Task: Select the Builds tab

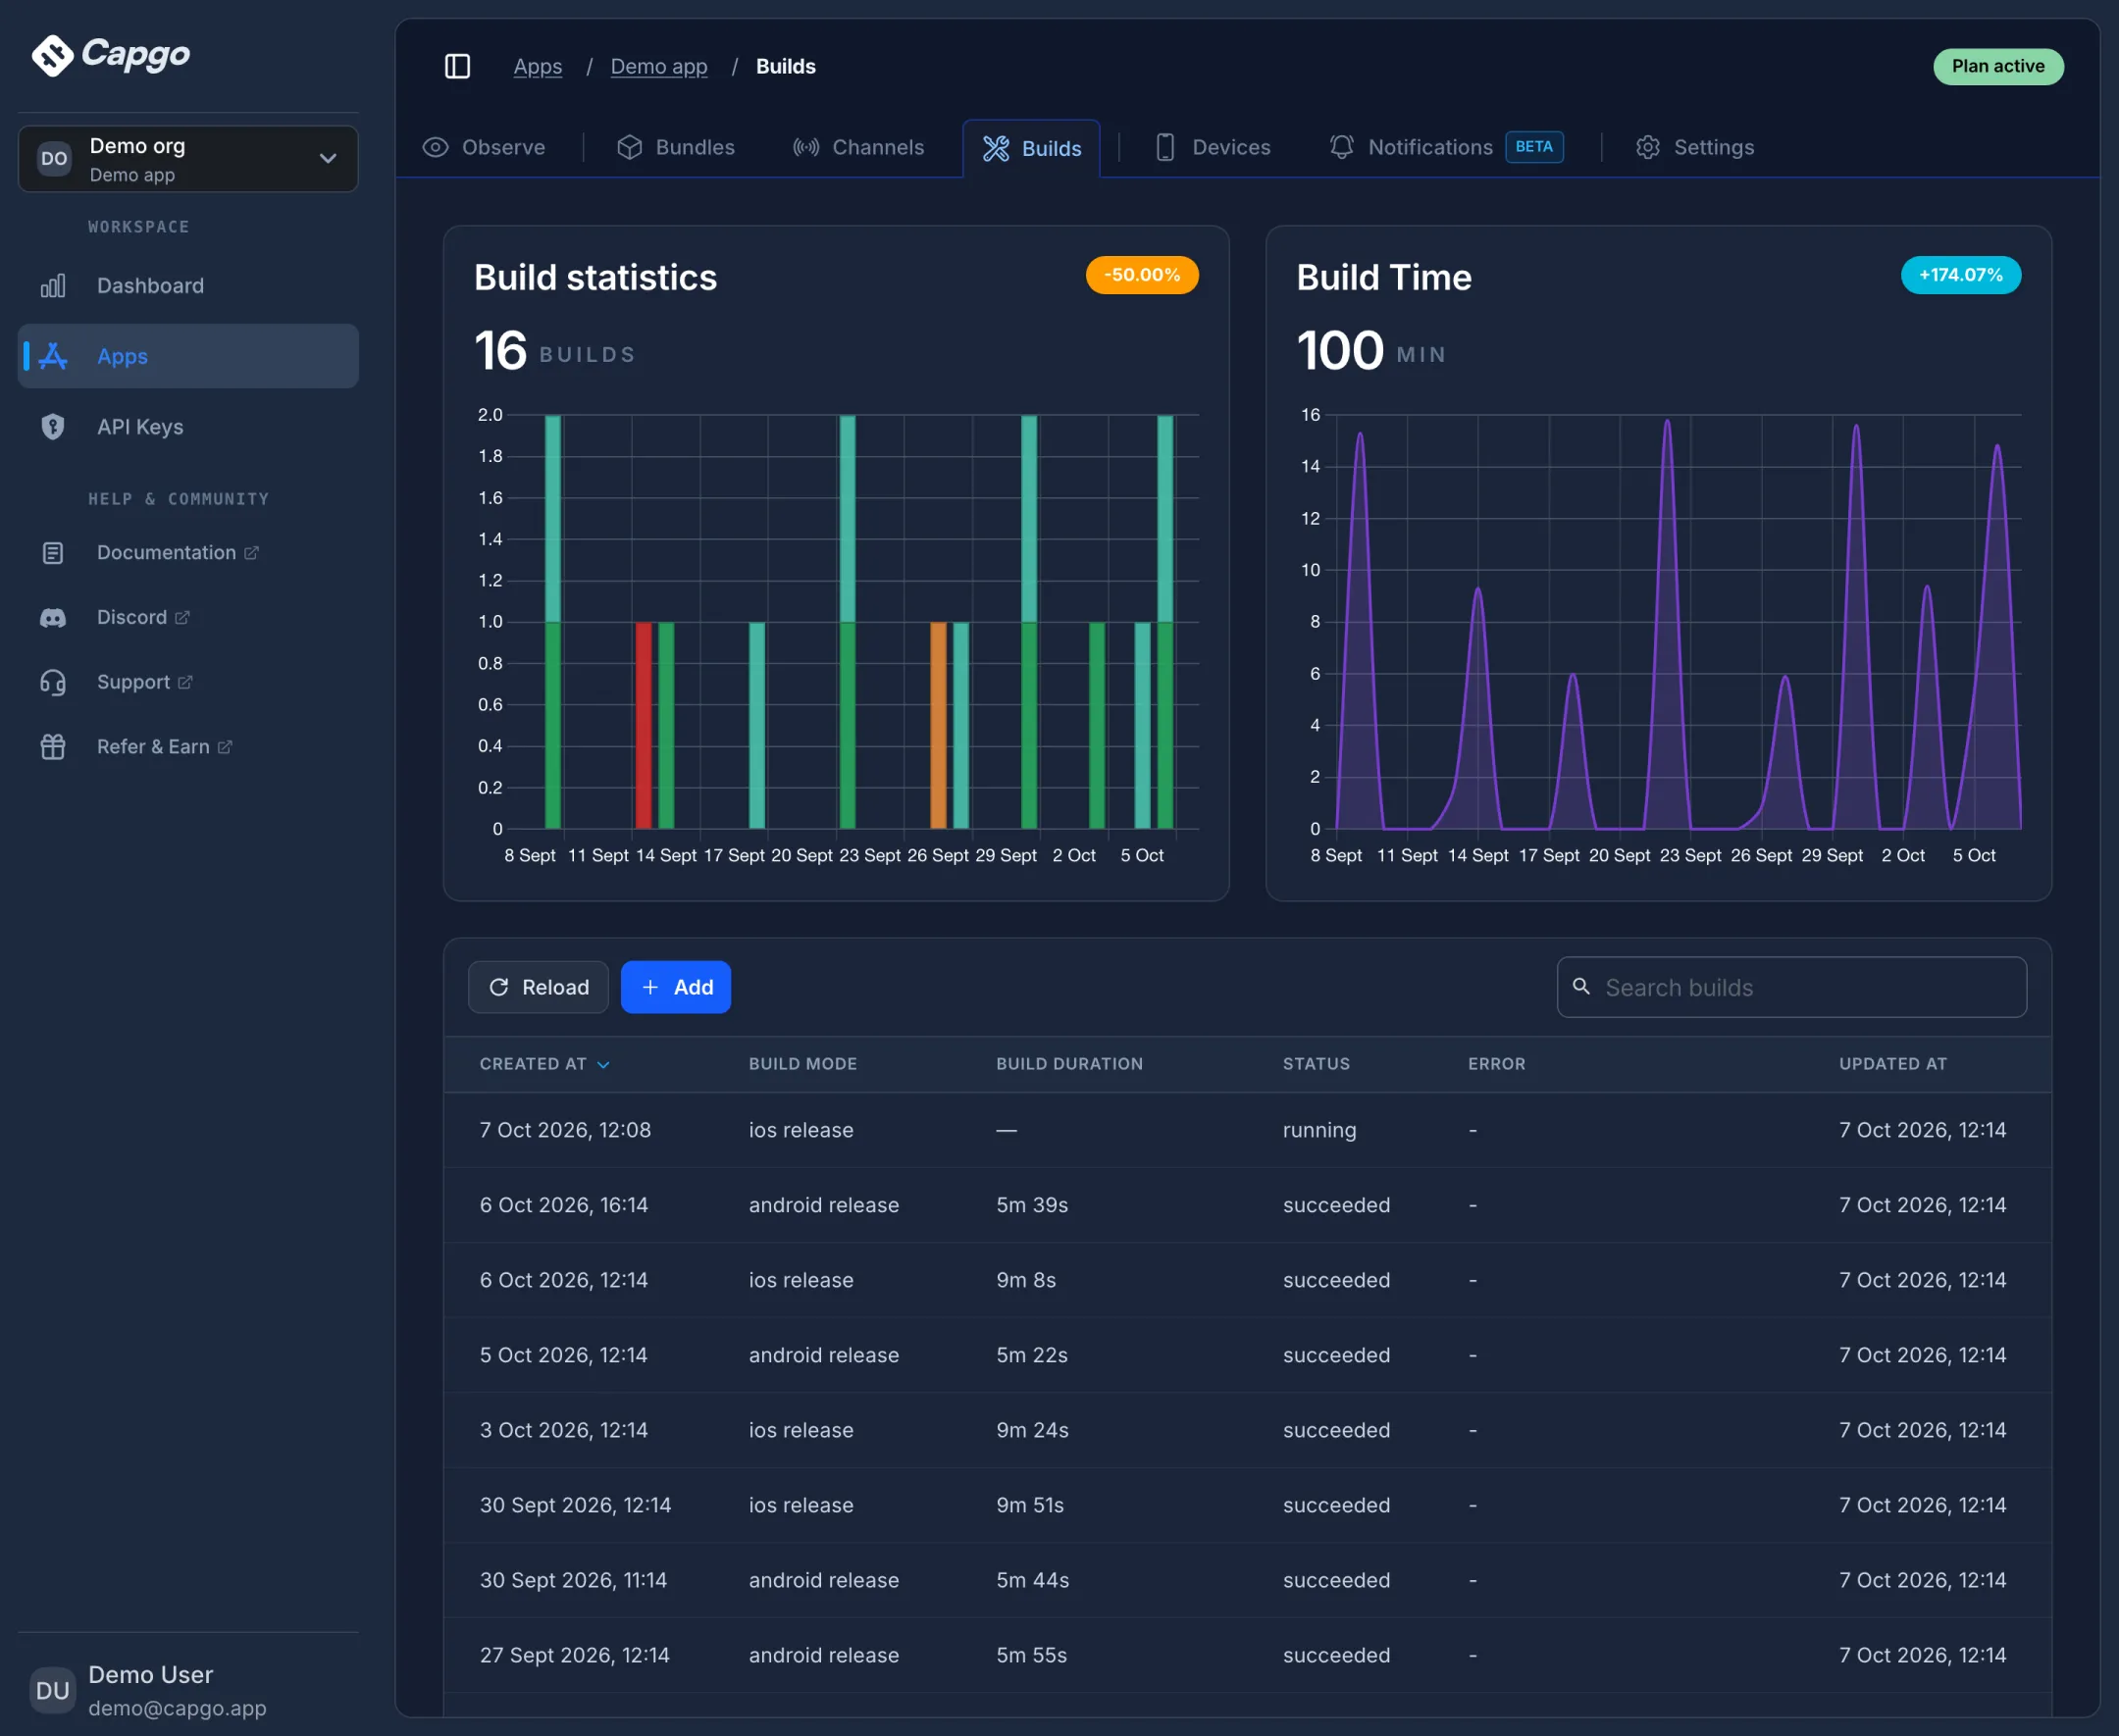Action: coord(1031,149)
